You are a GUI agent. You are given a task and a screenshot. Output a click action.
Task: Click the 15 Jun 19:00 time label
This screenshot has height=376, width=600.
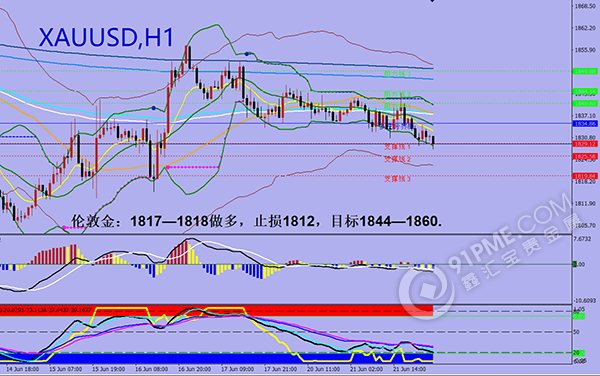coord(108,369)
